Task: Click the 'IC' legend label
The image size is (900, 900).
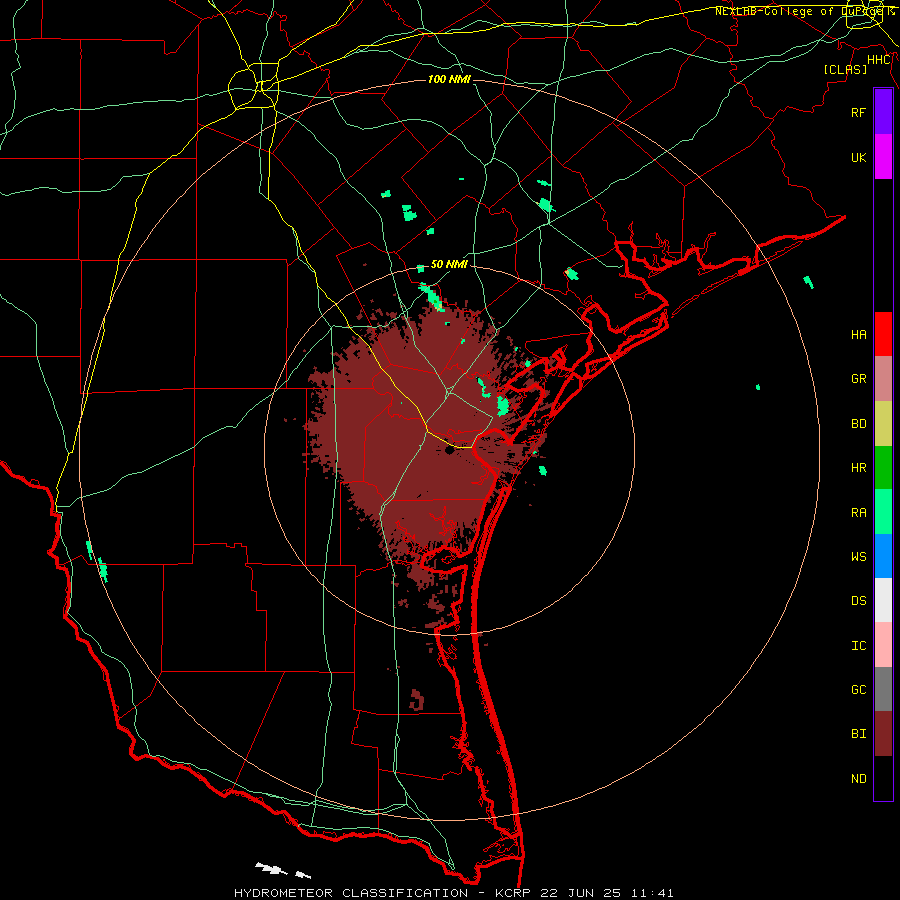Action: [858, 646]
